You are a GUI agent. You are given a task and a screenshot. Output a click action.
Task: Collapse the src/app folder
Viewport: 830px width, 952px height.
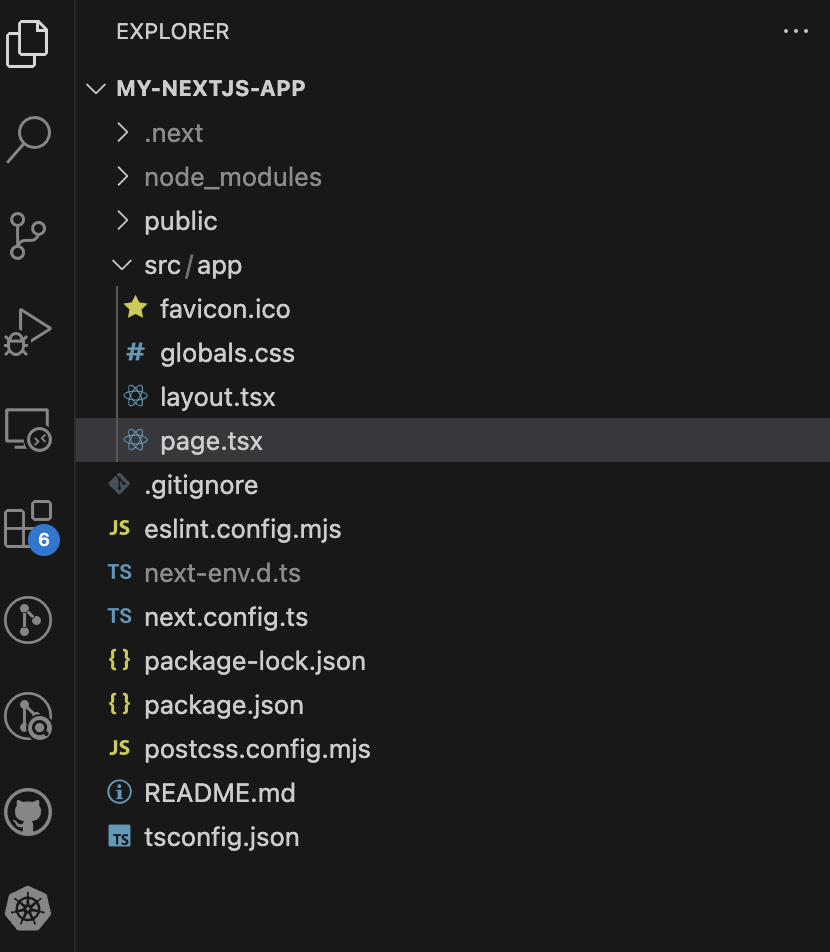[x=122, y=265]
